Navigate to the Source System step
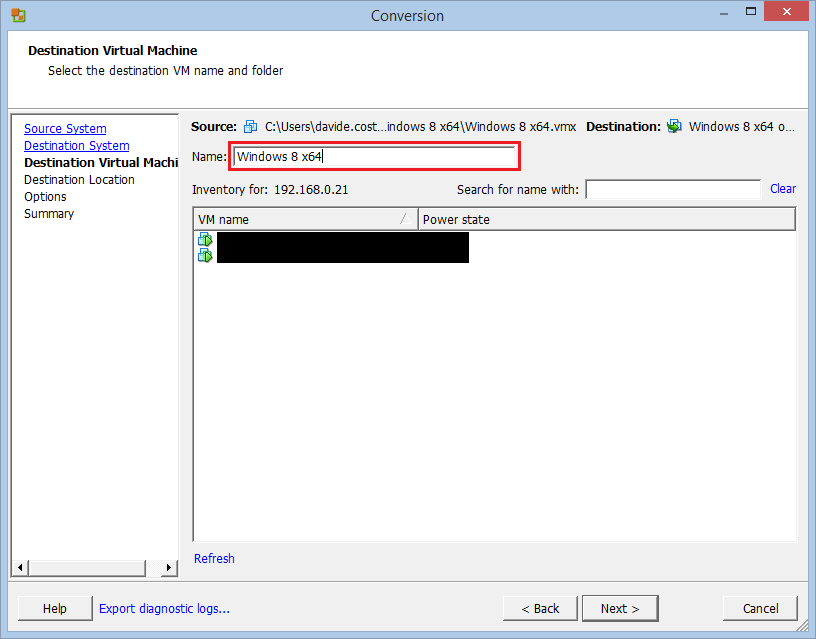816x639 pixels. [65, 128]
